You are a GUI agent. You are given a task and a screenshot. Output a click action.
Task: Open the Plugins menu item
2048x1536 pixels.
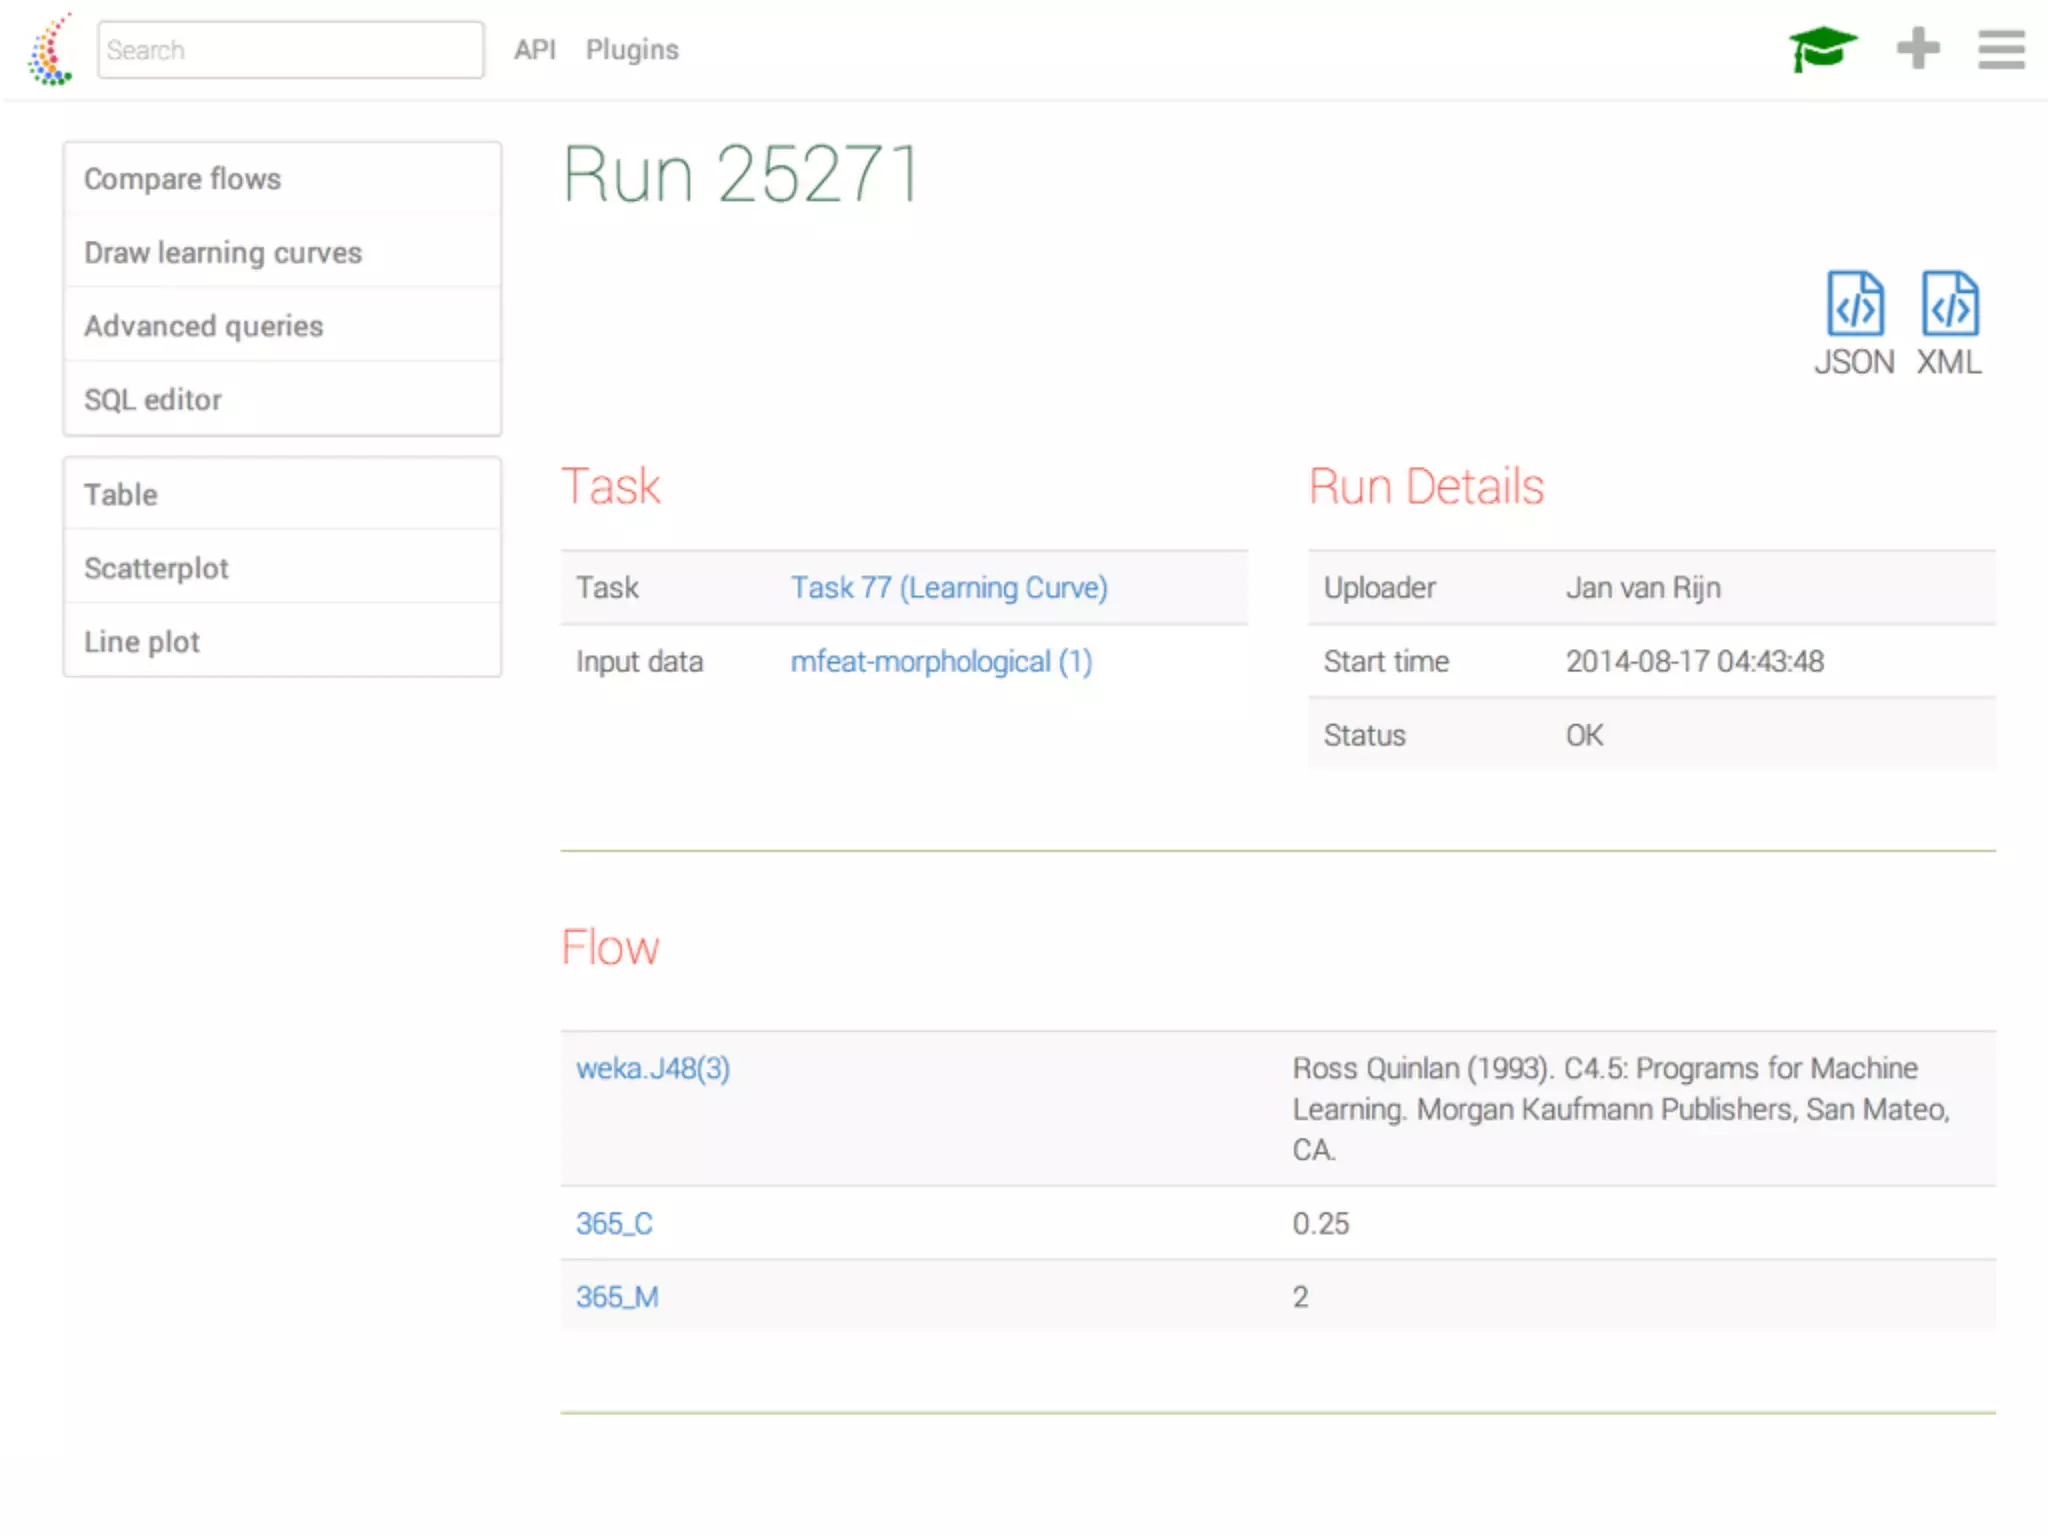(632, 50)
